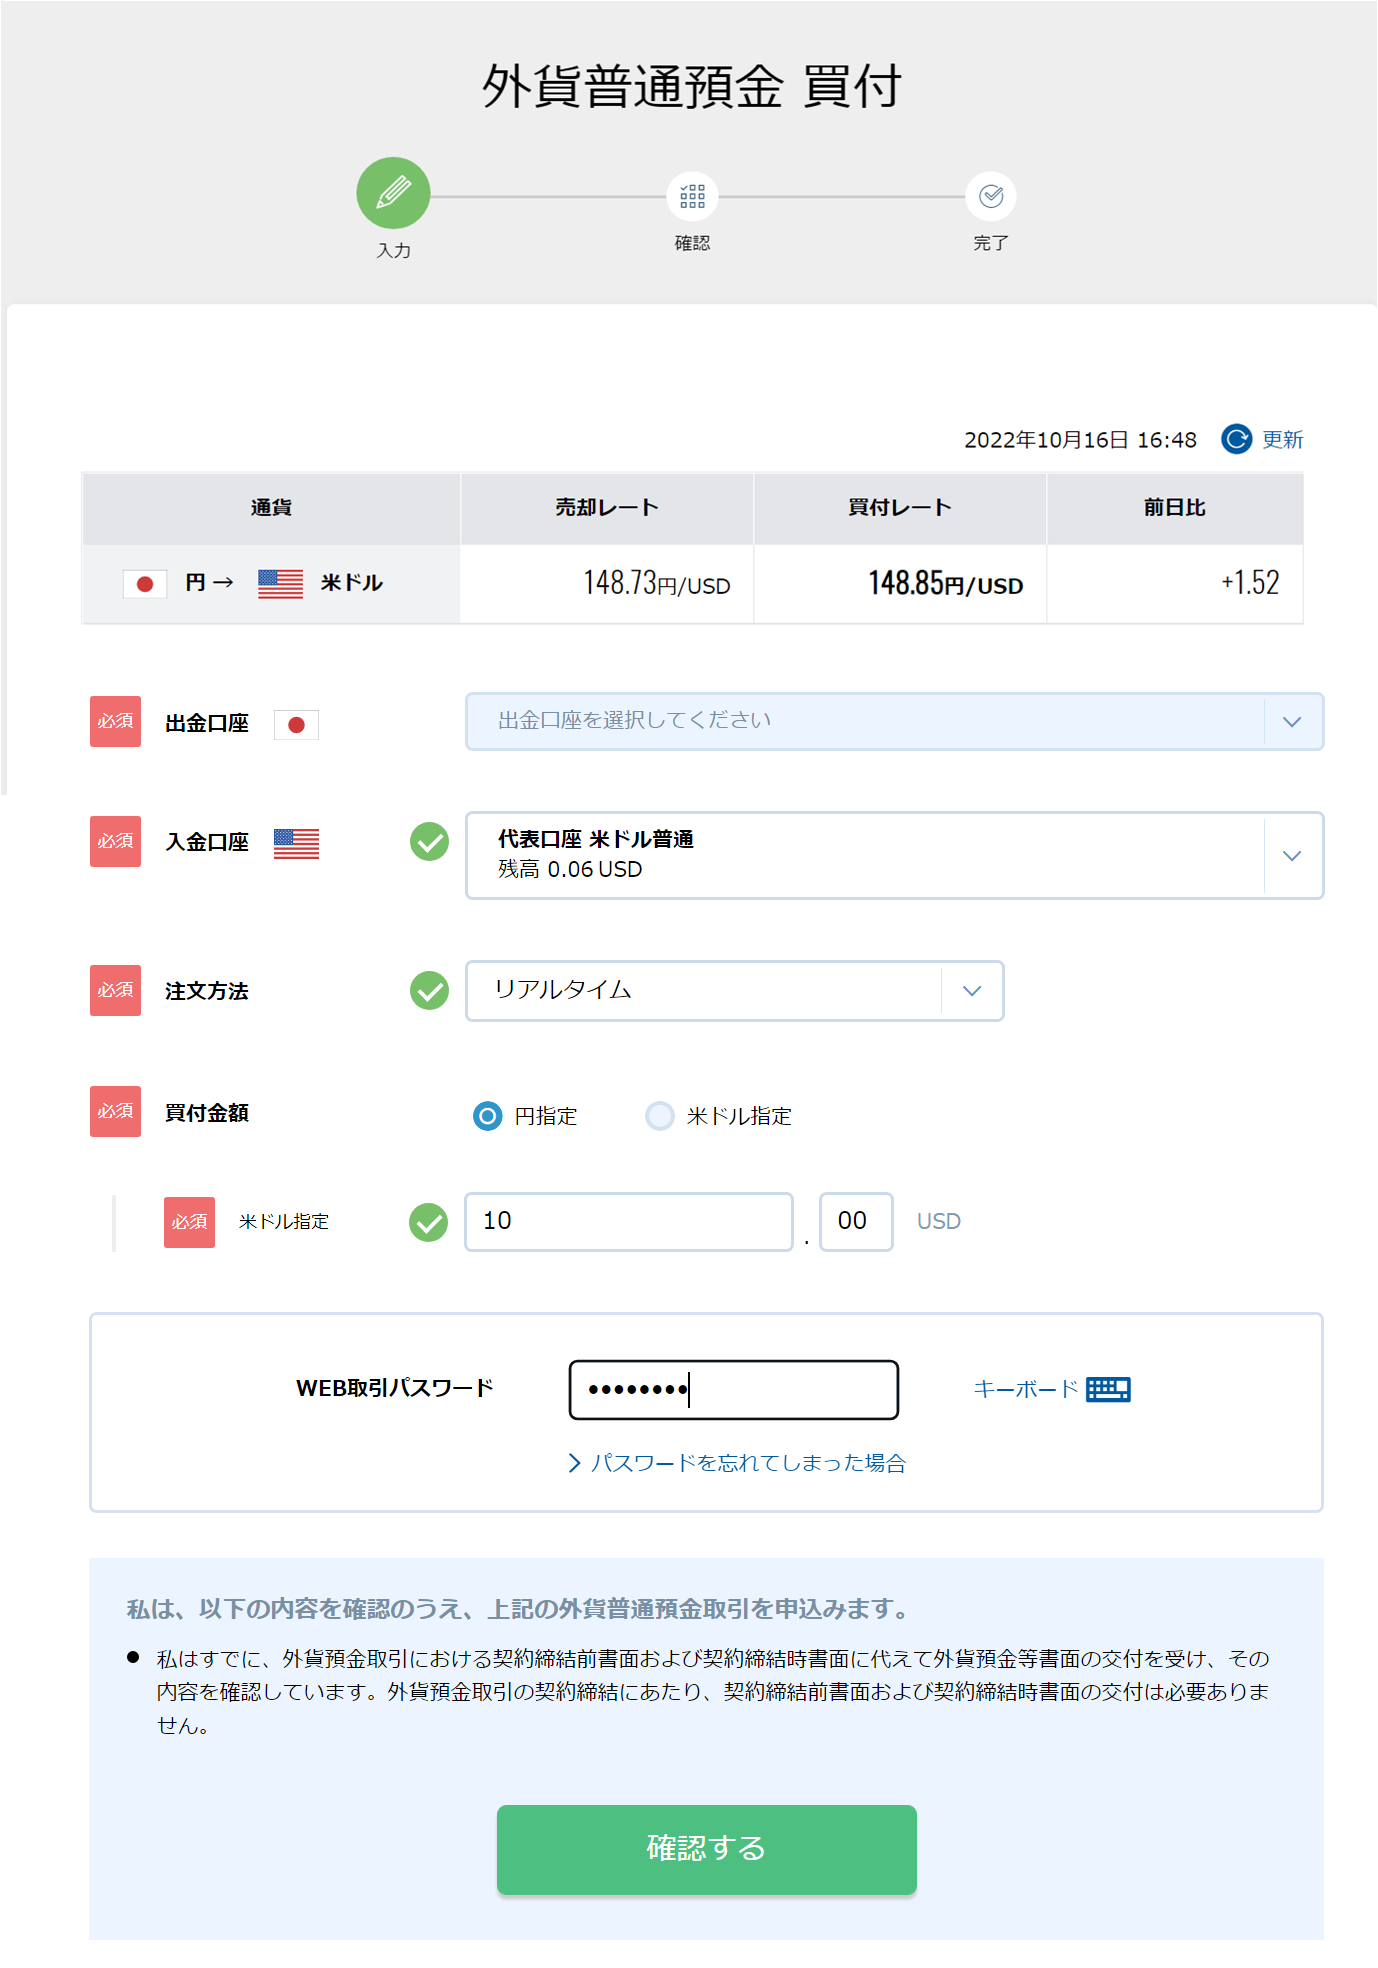Click the green check beside 注文方法

click(x=430, y=990)
